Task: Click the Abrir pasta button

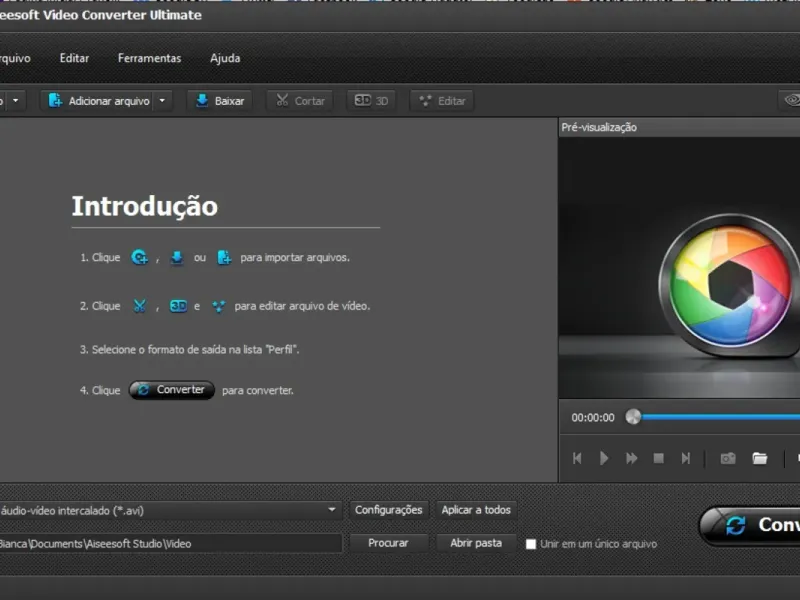Action: pos(476,543)
